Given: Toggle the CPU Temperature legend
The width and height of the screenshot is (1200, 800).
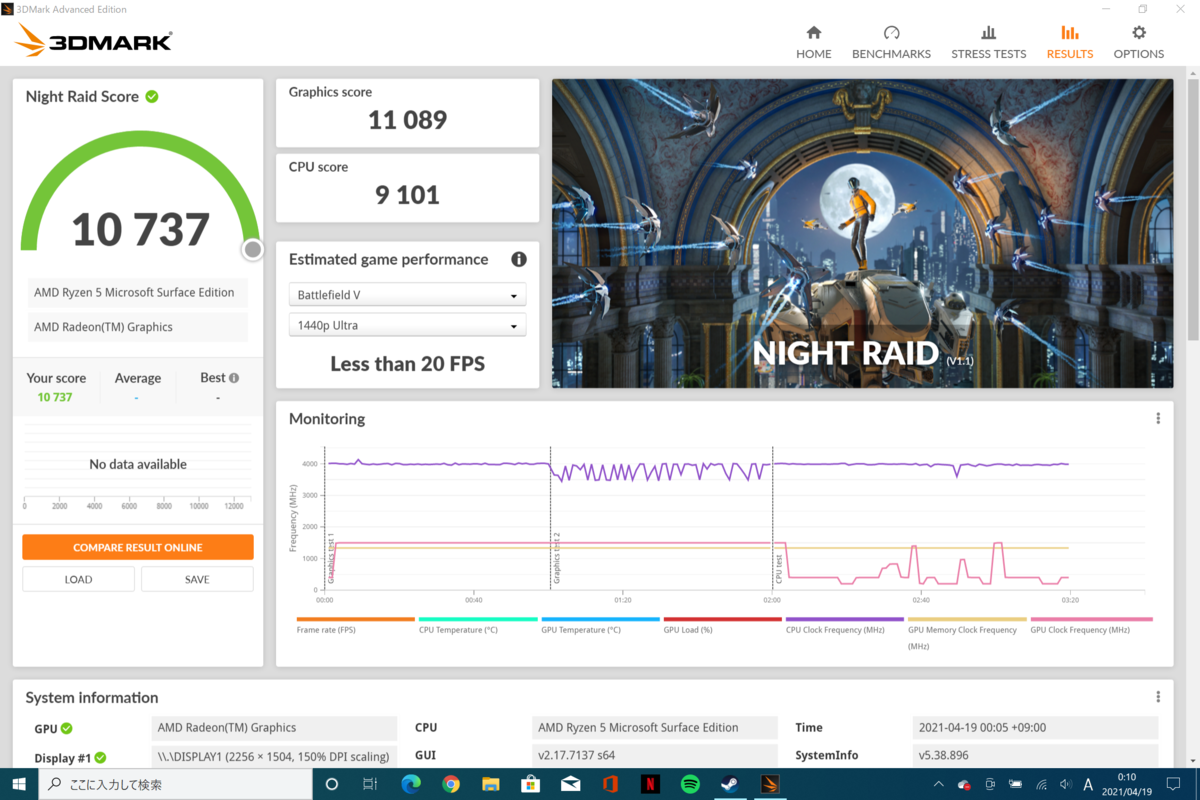Looking at the screenshot, I should click(x=477, y=626).
